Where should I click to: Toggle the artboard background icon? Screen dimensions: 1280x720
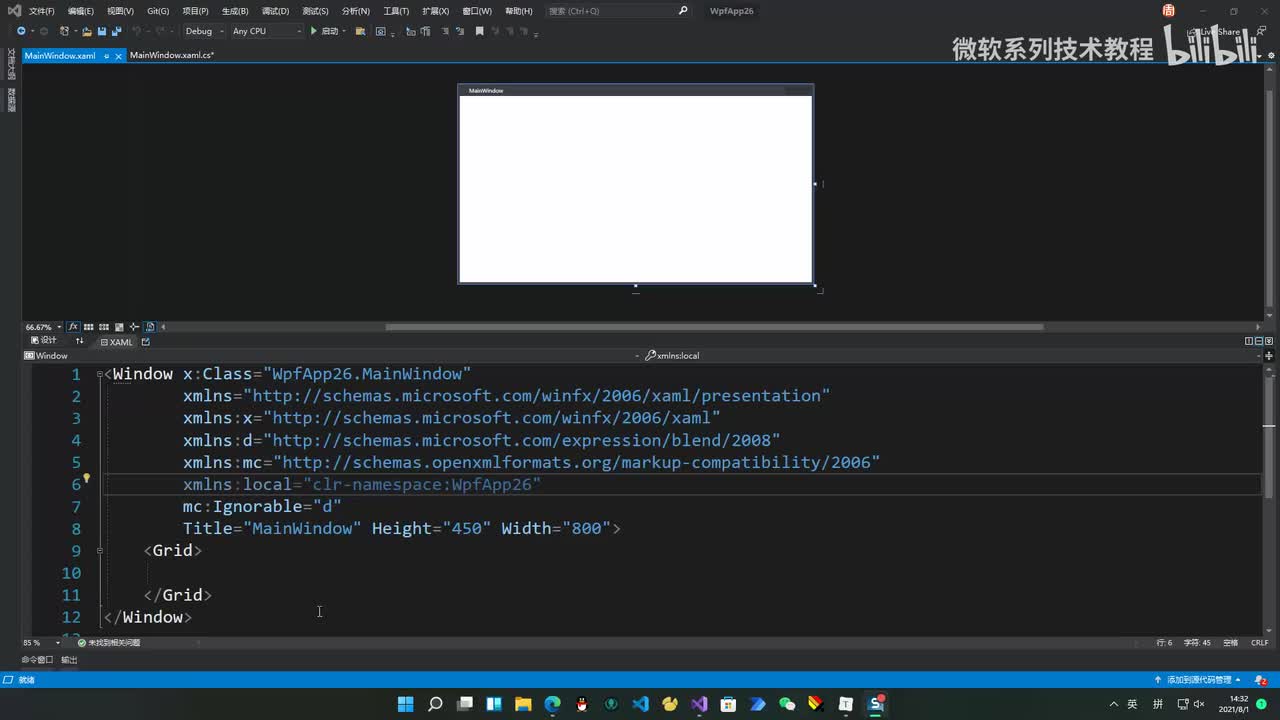(x=119, y=327)
